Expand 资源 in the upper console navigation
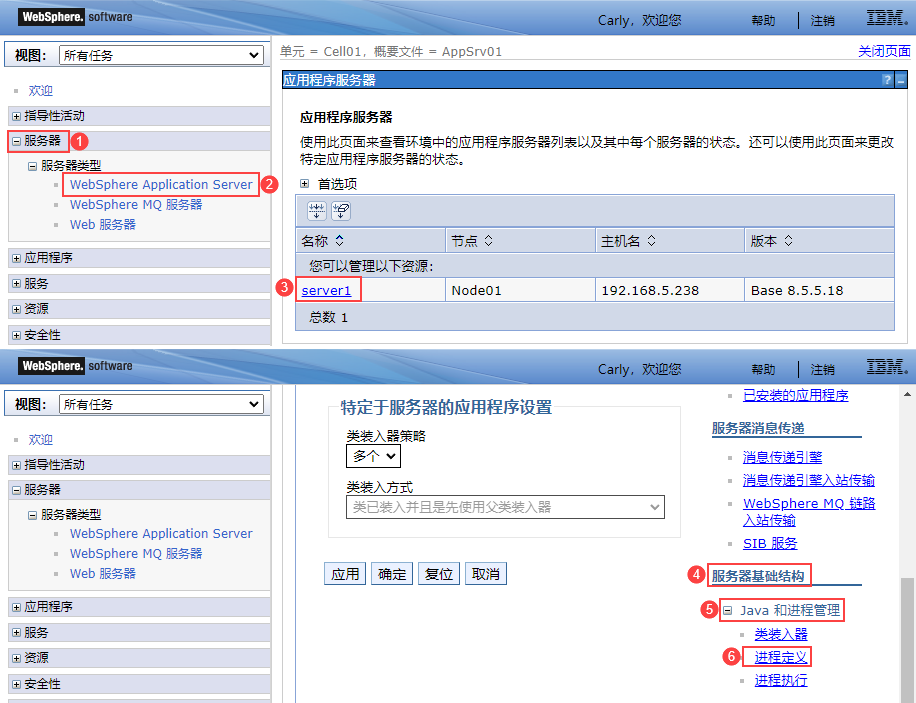This screenshot has height=703, width=916. 16,309
